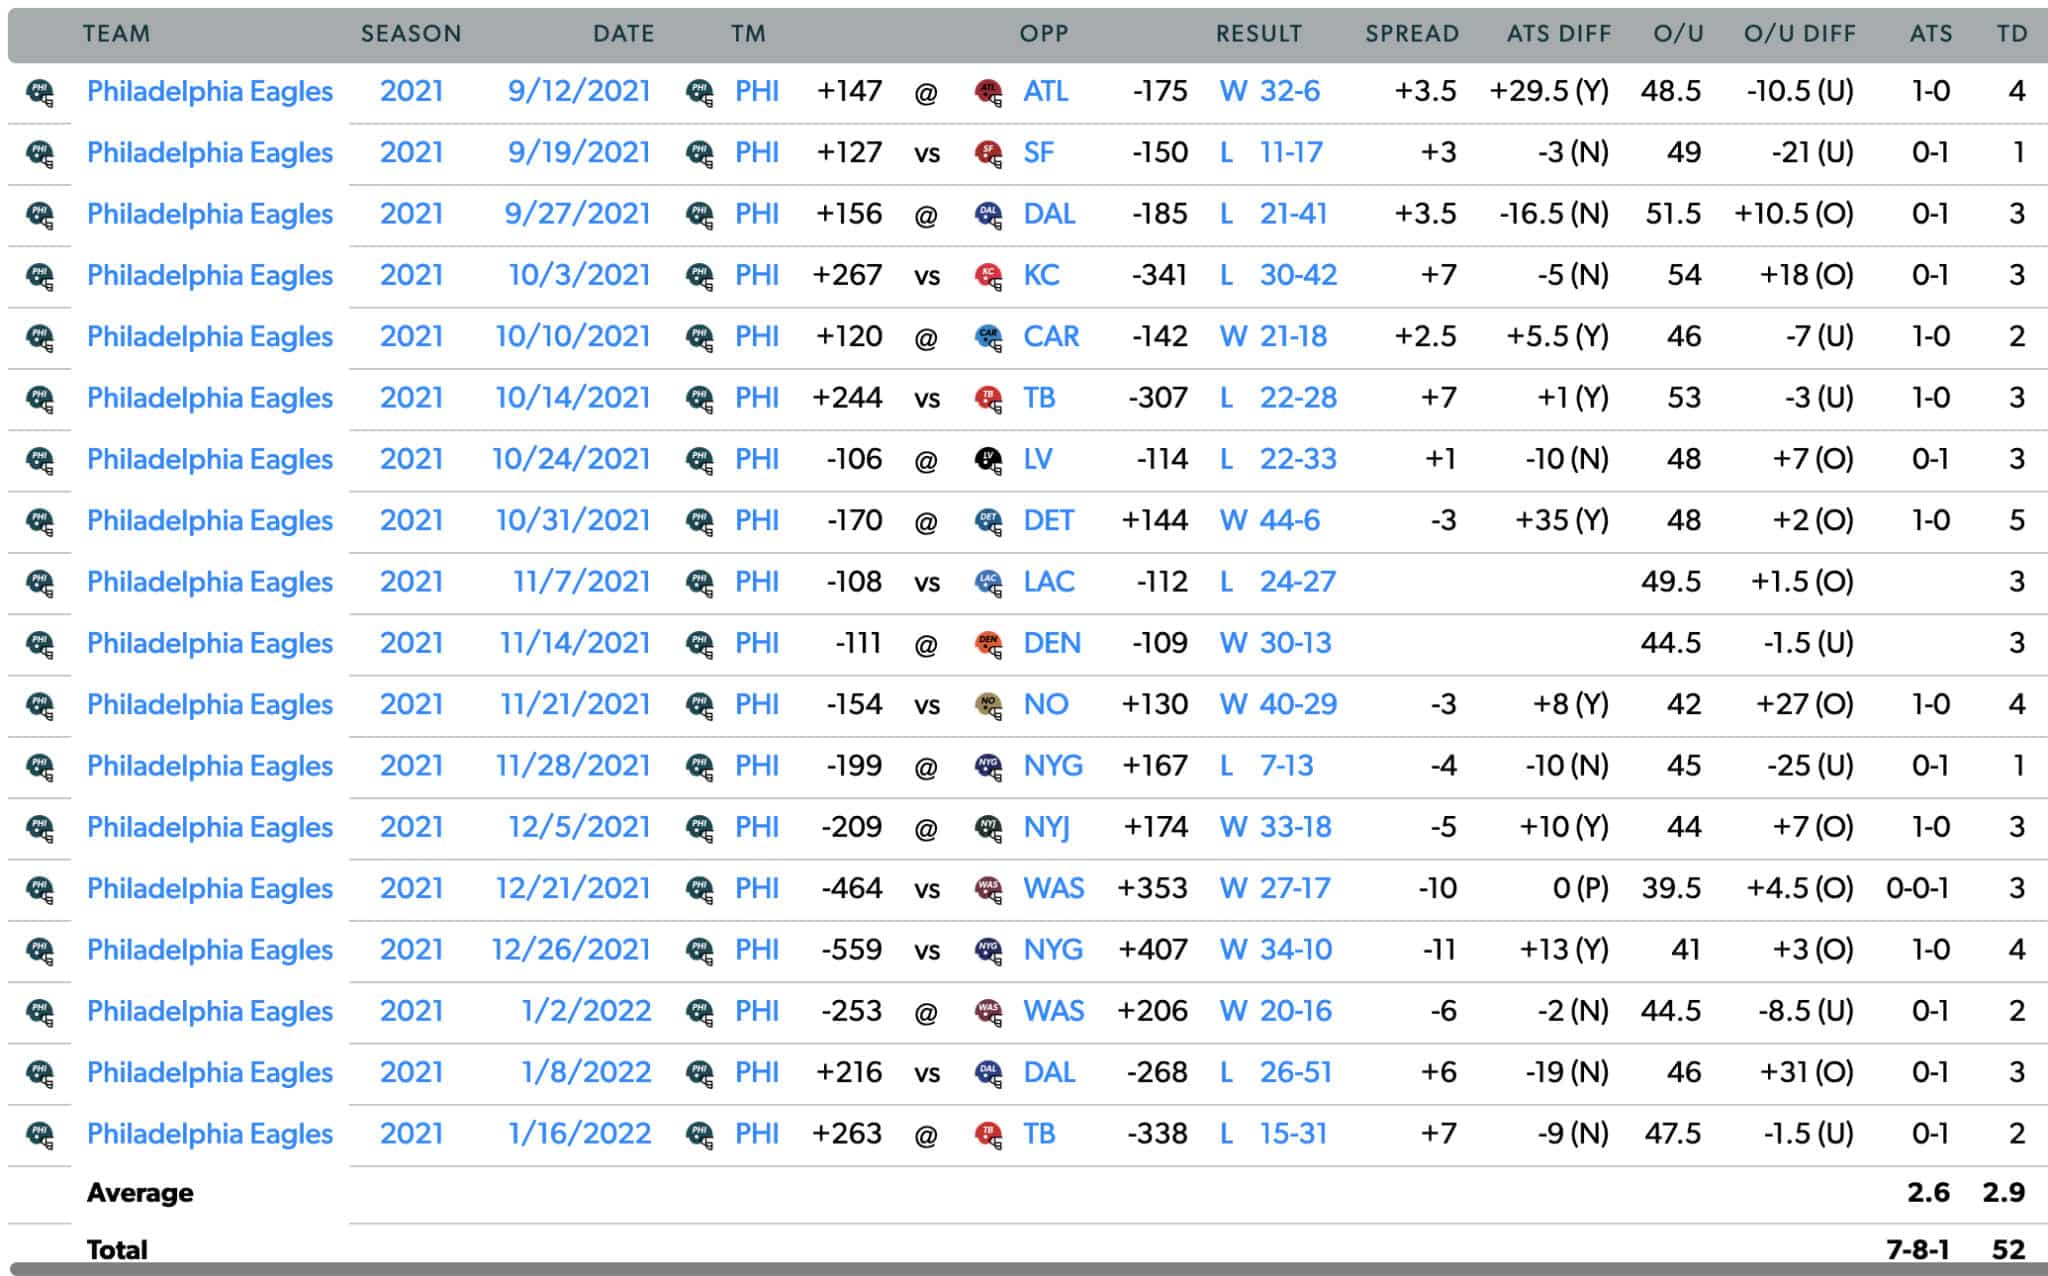Image resolution: width=2048 pixels, height=1276 pixels.
Task: Click Eagles helmet at far left of 11/7/2021 row
Action: coord(40,582)
